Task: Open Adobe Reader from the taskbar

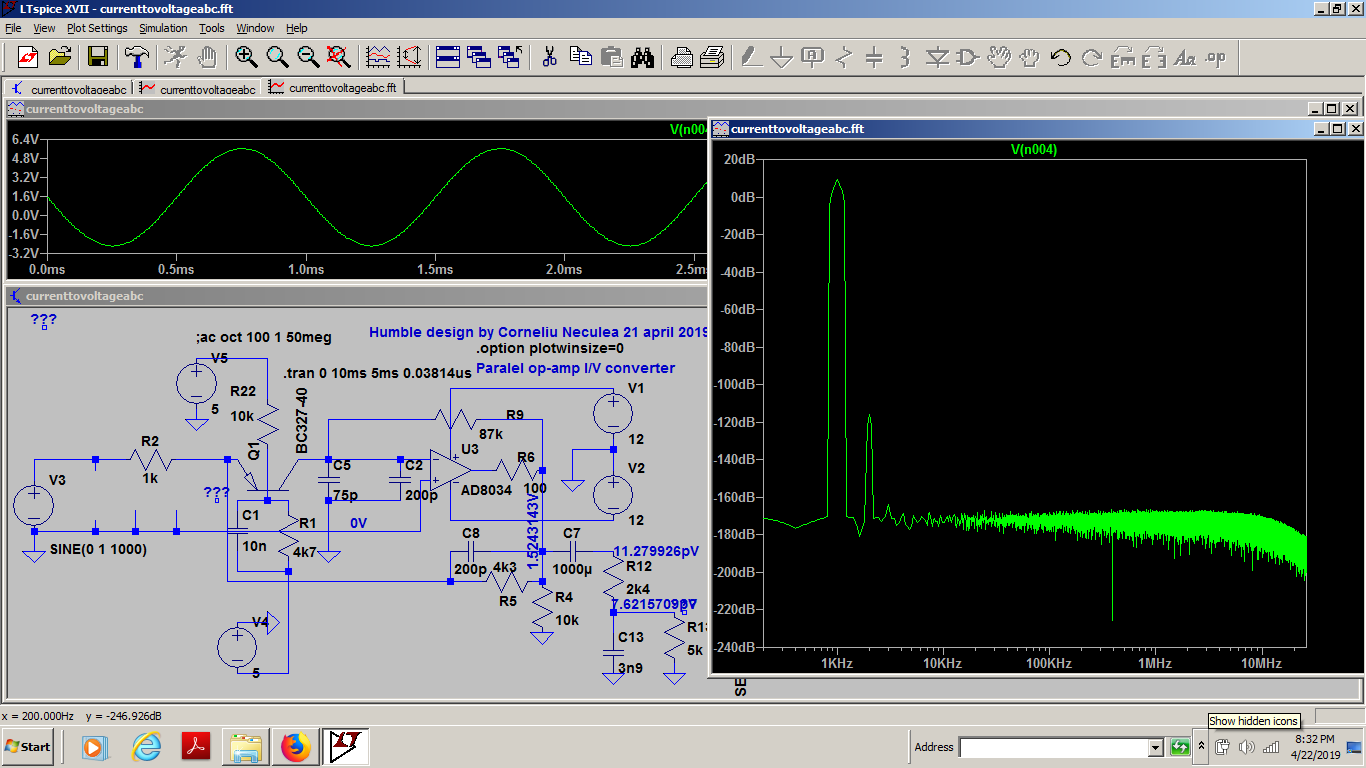Action: (x=195, y=746)
